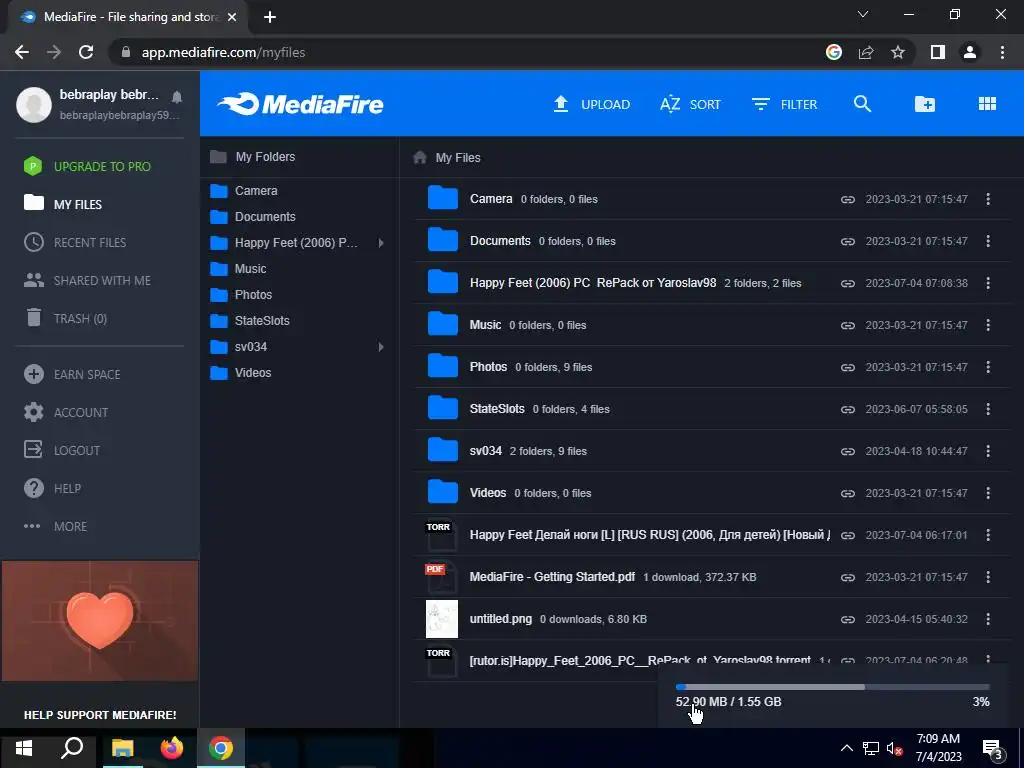Click the Photos folder icon in list
This screenshot has width=1024, height=768.
(442, 366)
